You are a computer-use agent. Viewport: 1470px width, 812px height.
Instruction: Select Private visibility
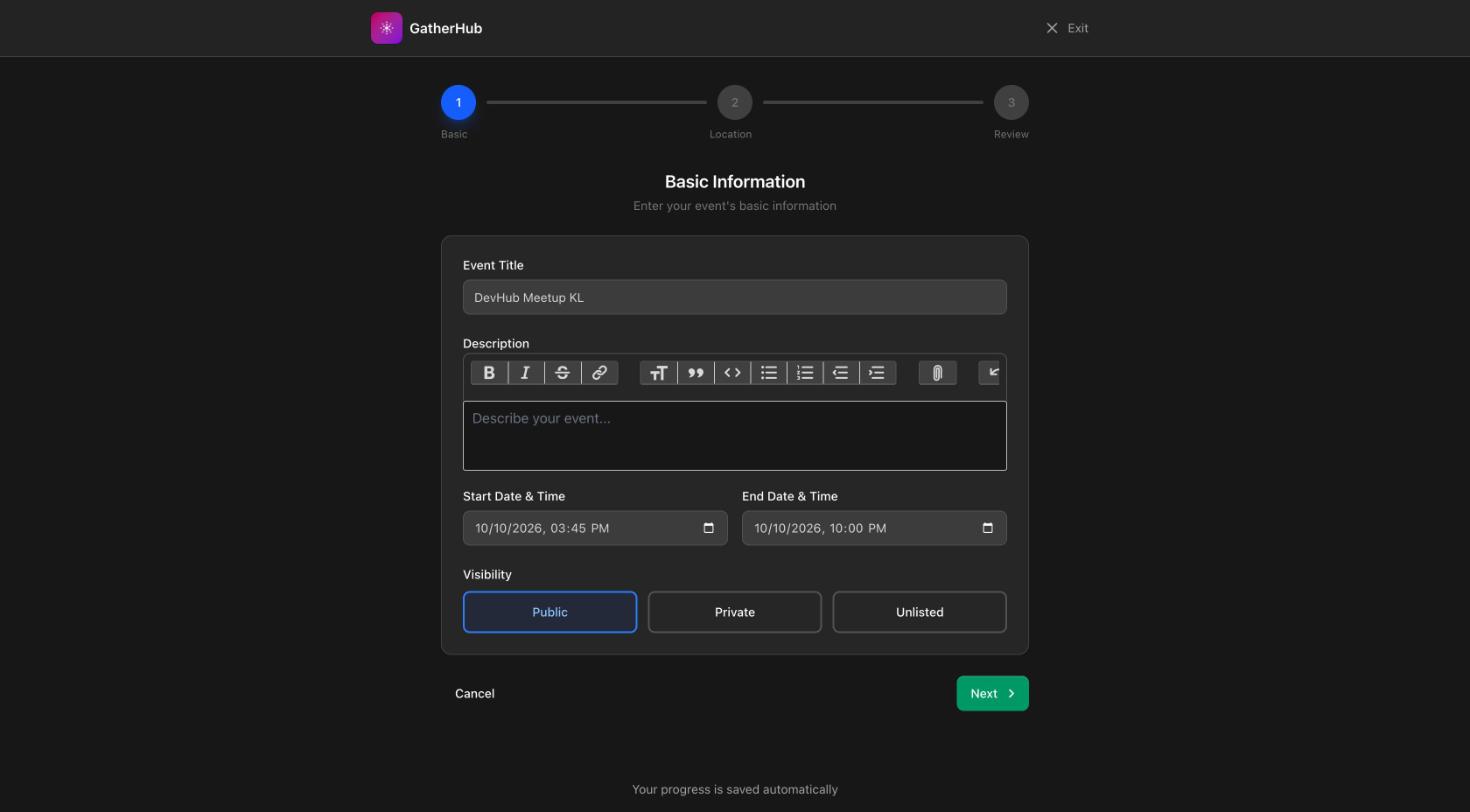point(735,612)
